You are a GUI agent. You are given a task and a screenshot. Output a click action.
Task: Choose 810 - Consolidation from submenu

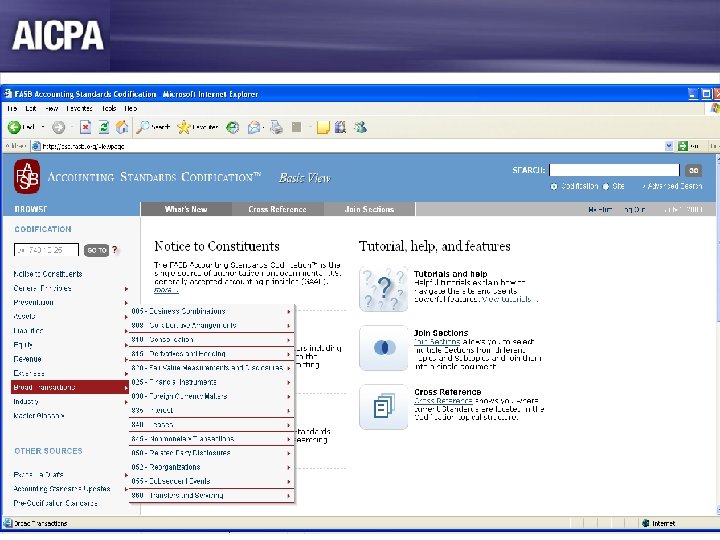click(212, 340)
